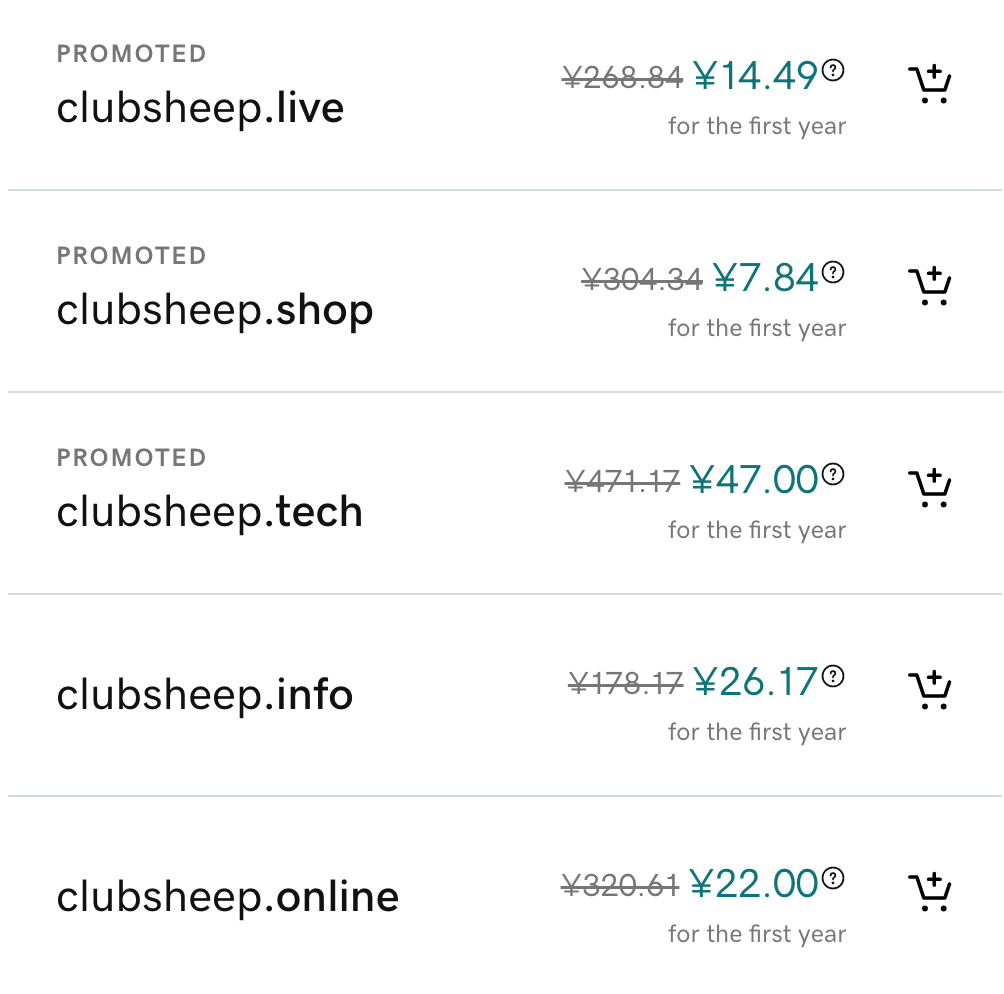Add clubsheep.info to cart

(930, 690)
